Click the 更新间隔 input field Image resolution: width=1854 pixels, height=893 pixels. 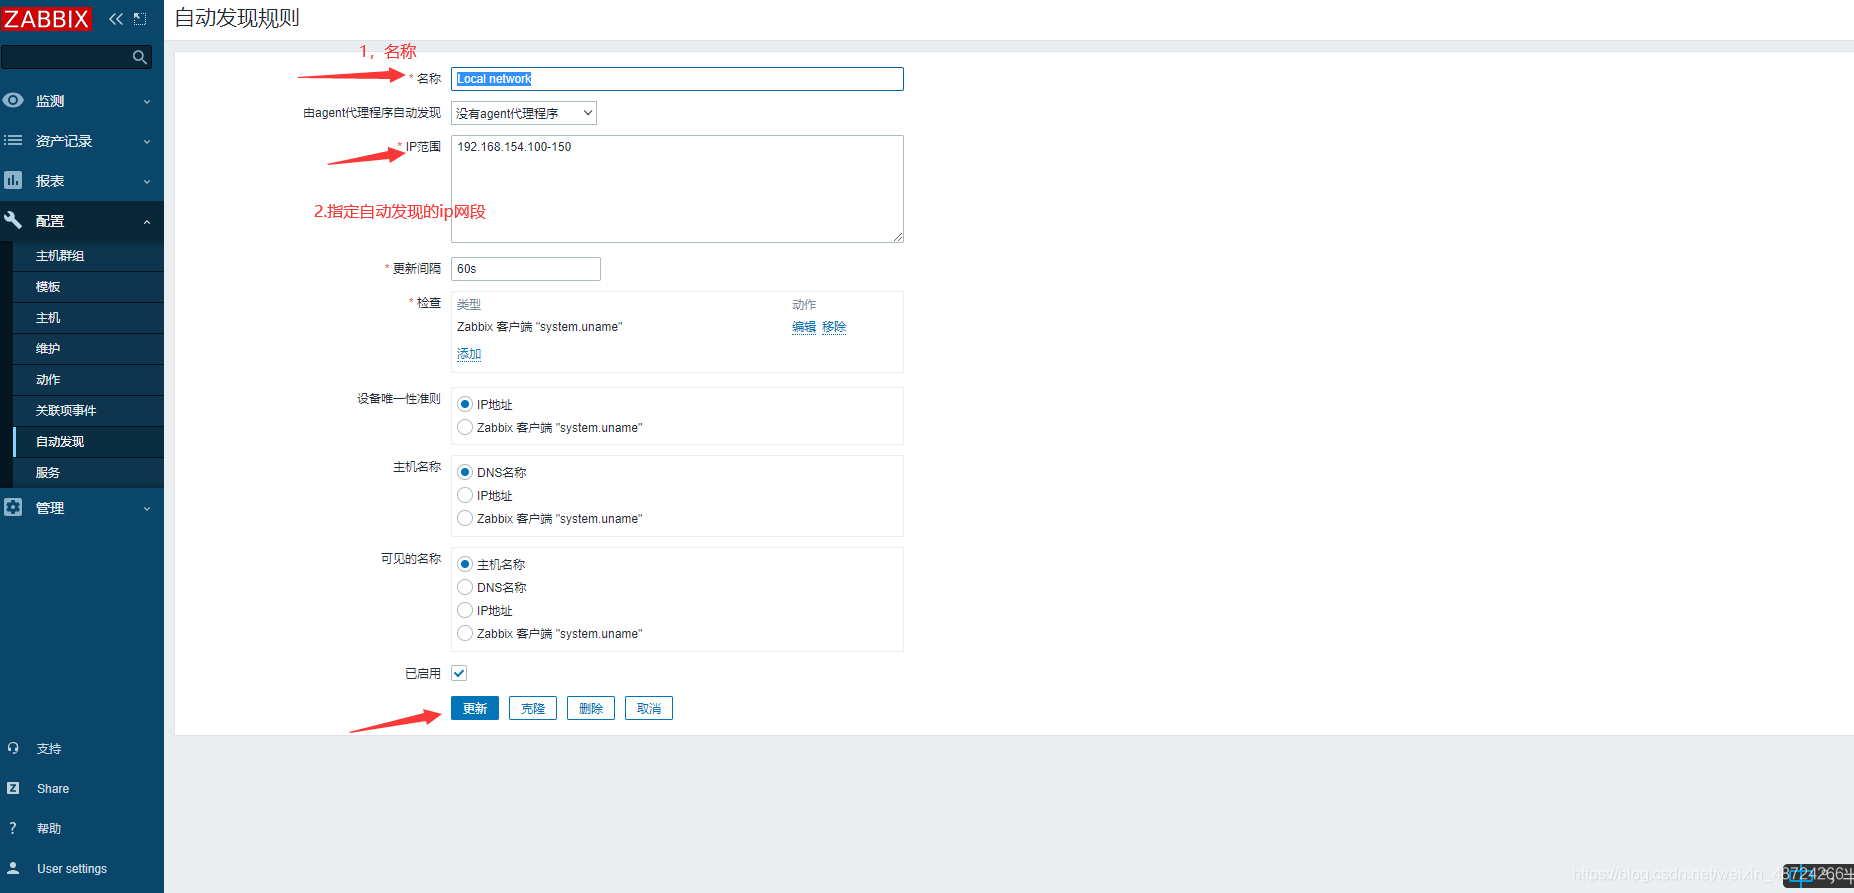pyautogui.click(x=526, y=269)
